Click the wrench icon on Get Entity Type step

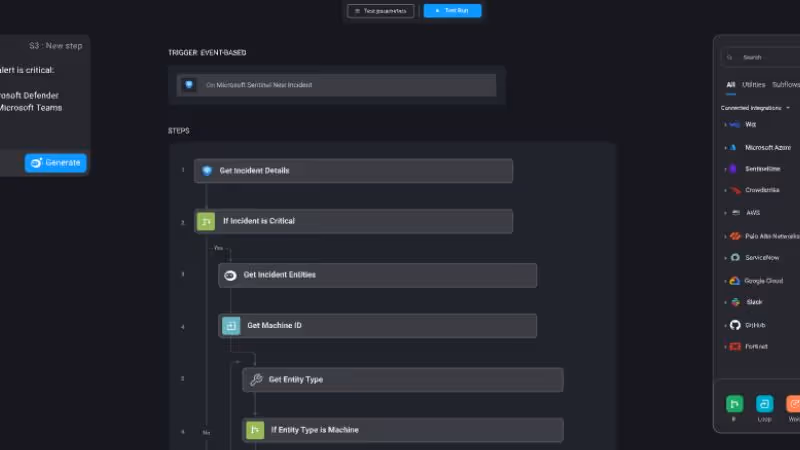(256, 380)
